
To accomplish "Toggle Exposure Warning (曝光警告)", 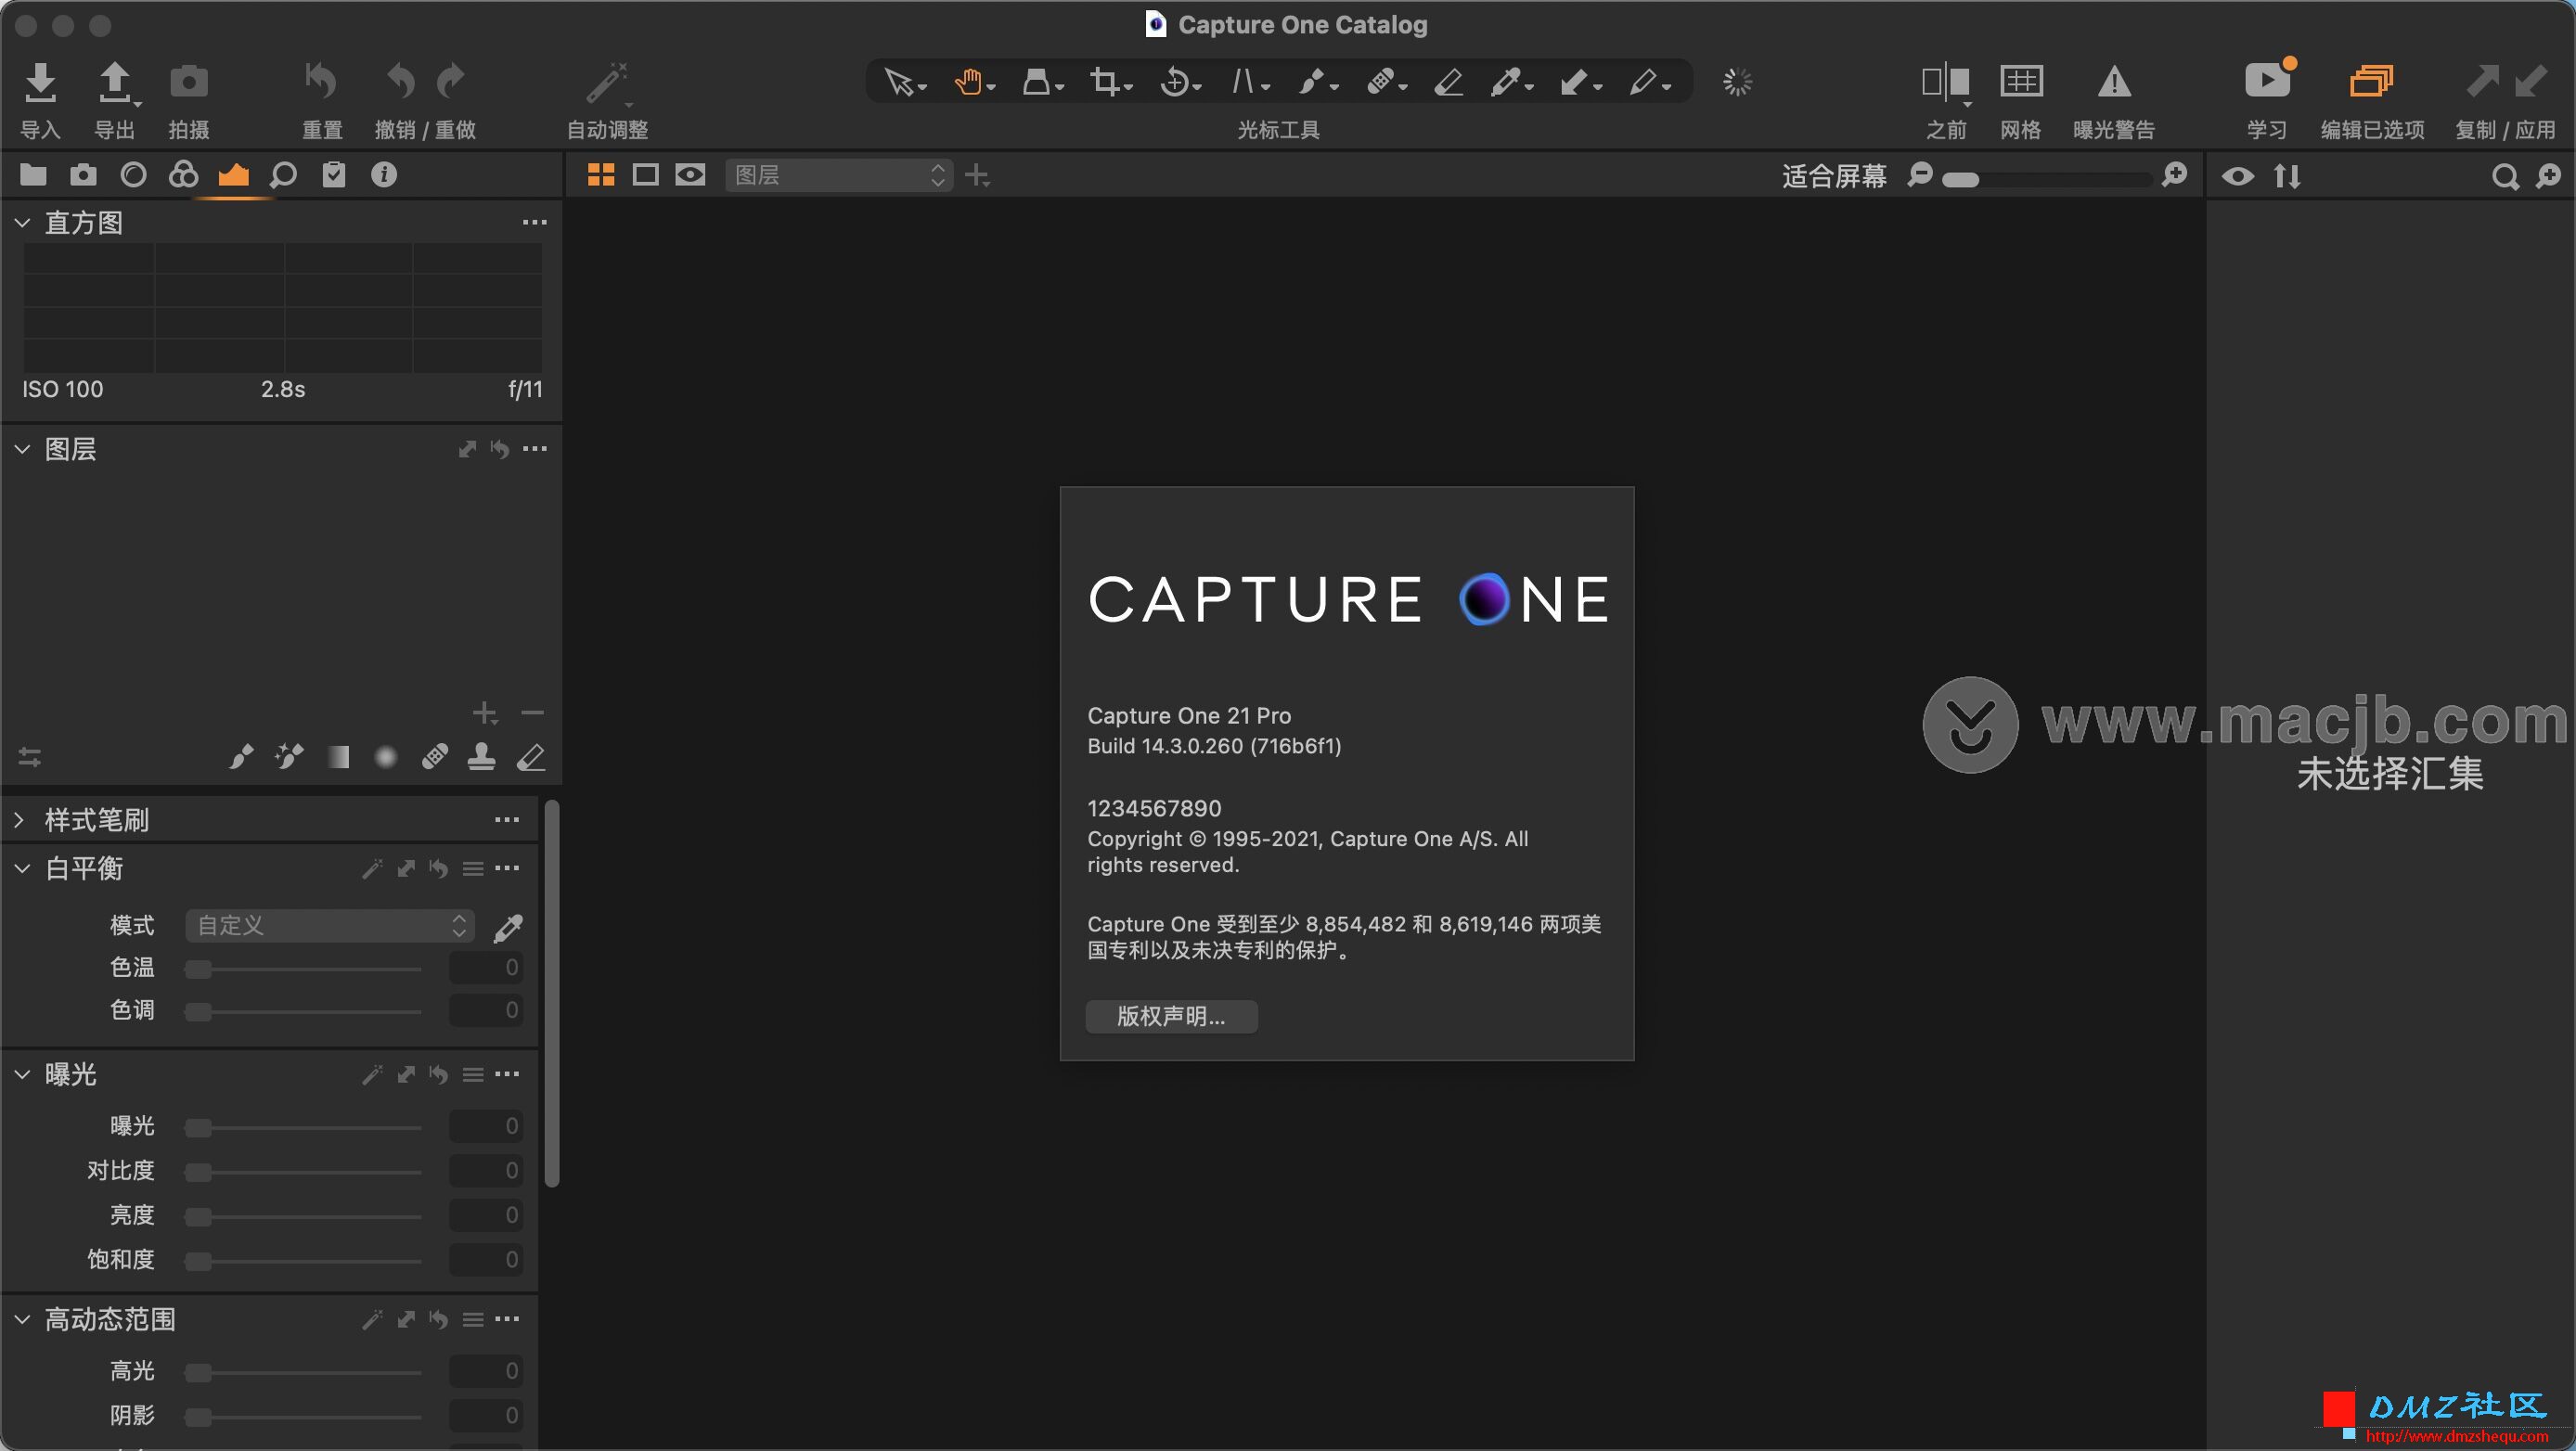I will tap(2113, 82).
